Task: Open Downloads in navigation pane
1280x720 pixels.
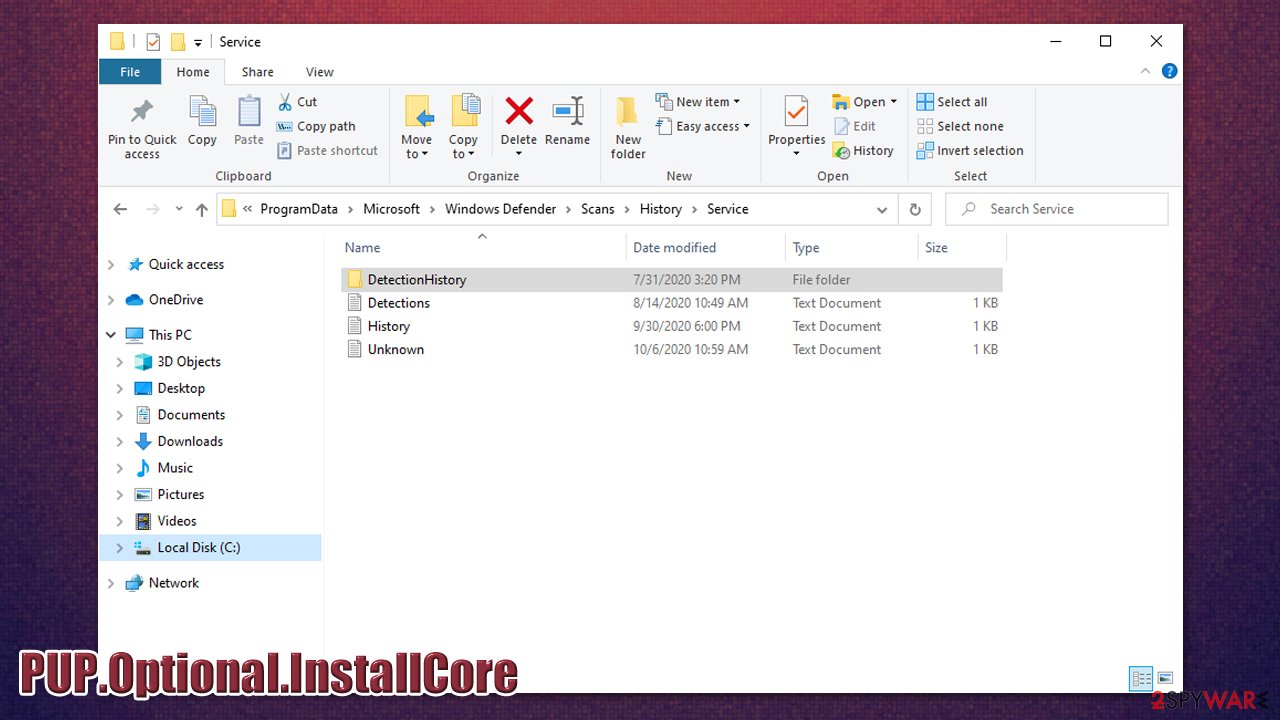Action: (x=190, y=441)
